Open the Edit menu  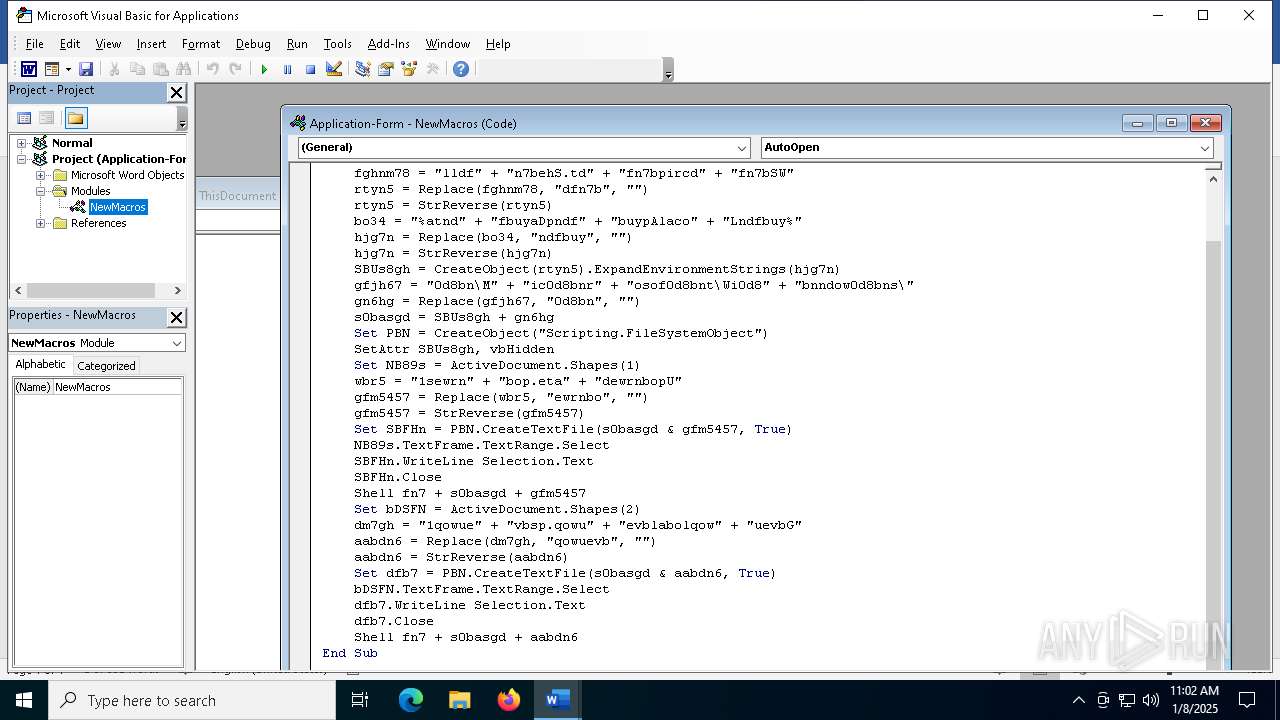point(69,44)
